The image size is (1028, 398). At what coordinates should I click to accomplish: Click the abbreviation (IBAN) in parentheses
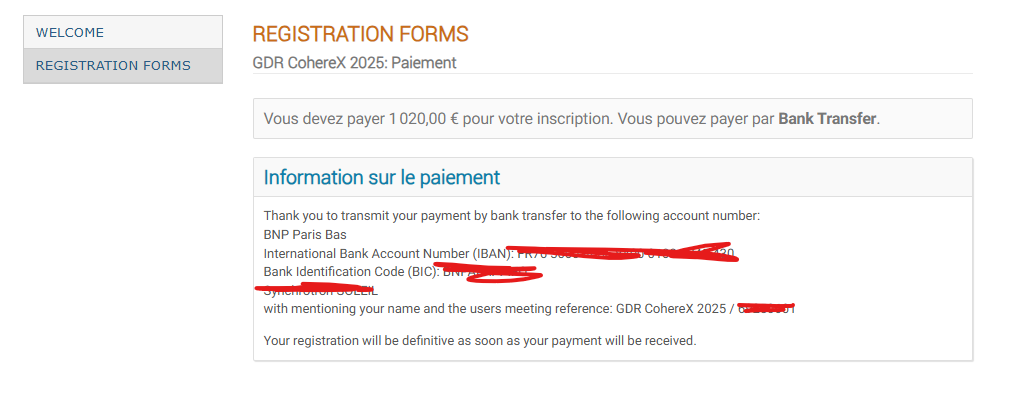pos(492,253)
